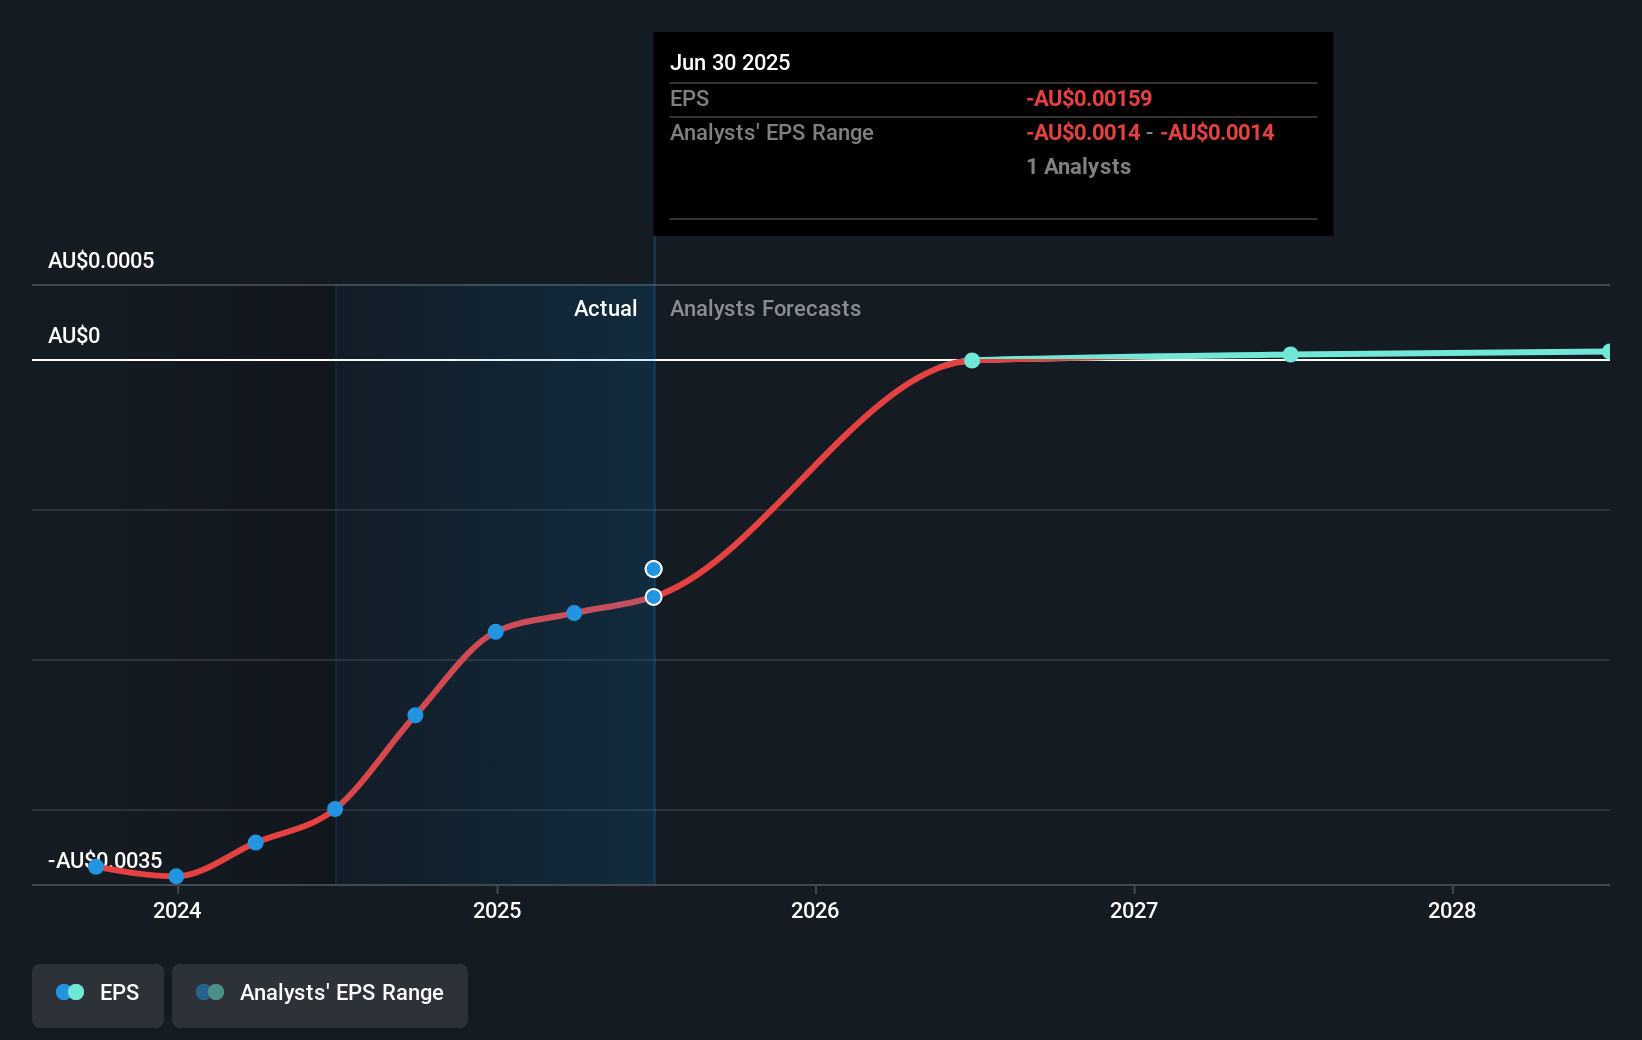The width and height of the screenshot is (1642, 1040).
Task: Toggle the EPS series visibility
Action: click(x=97, y=995)
